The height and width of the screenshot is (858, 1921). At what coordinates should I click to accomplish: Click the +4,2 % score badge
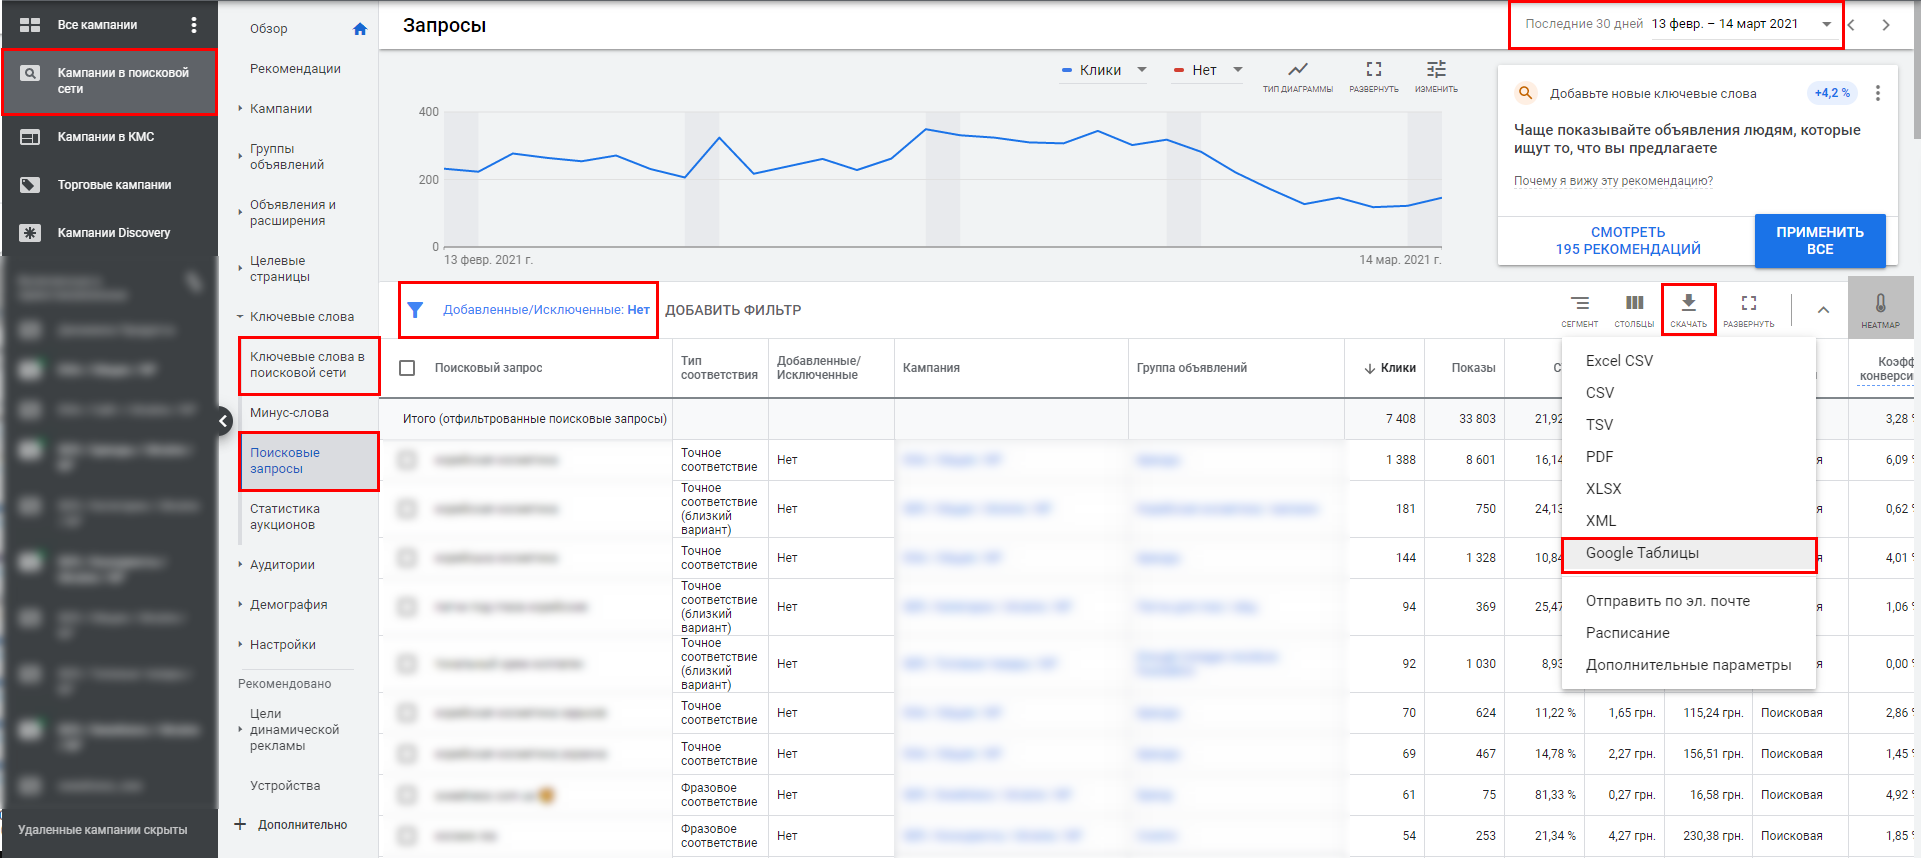pyautogui.click(x=1832, y=93)
